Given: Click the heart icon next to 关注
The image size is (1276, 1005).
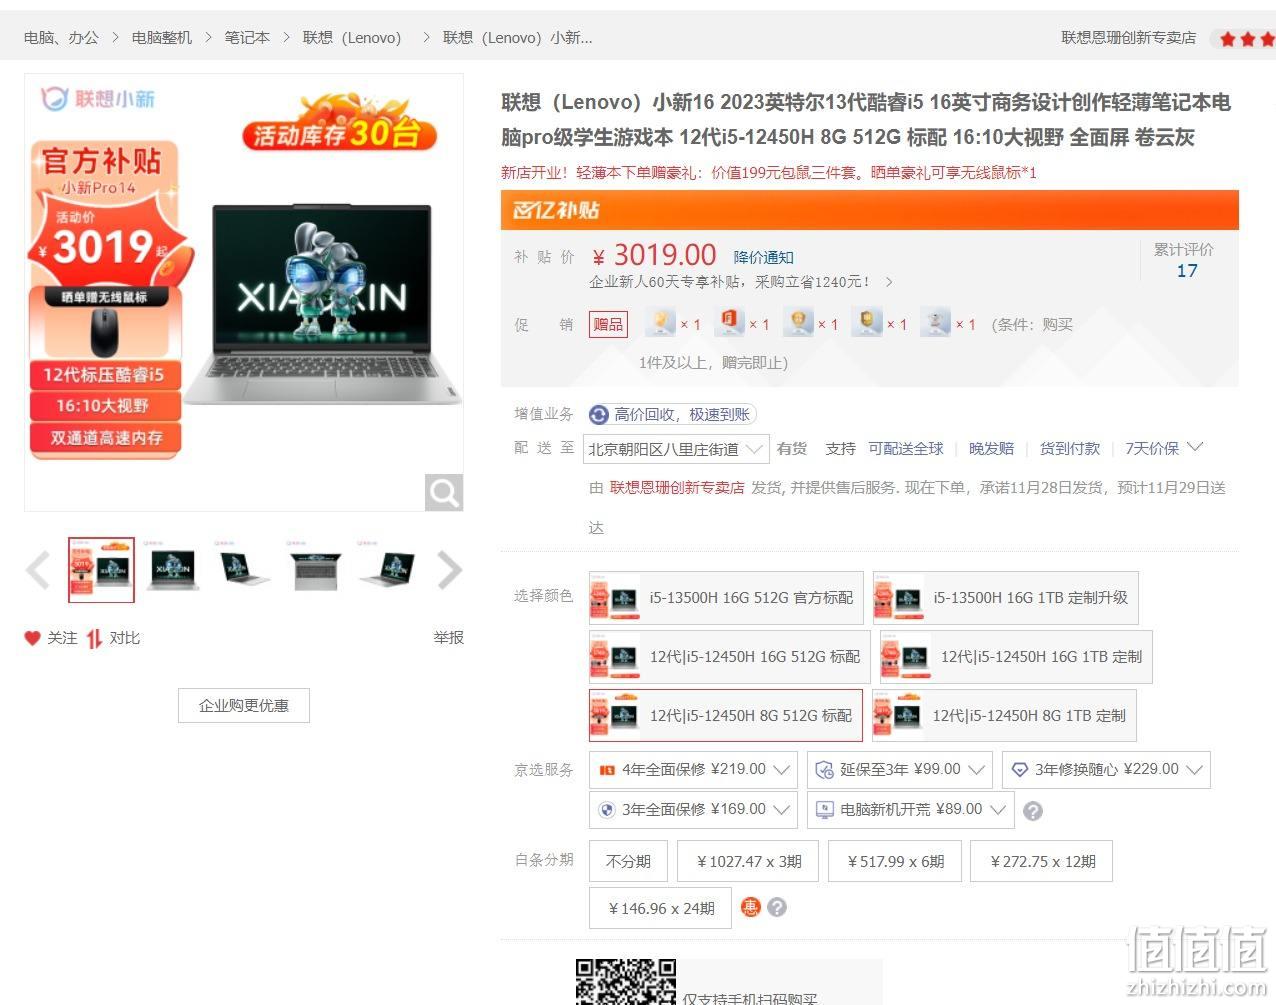Looking at the screenshot, I should (32, 638).
